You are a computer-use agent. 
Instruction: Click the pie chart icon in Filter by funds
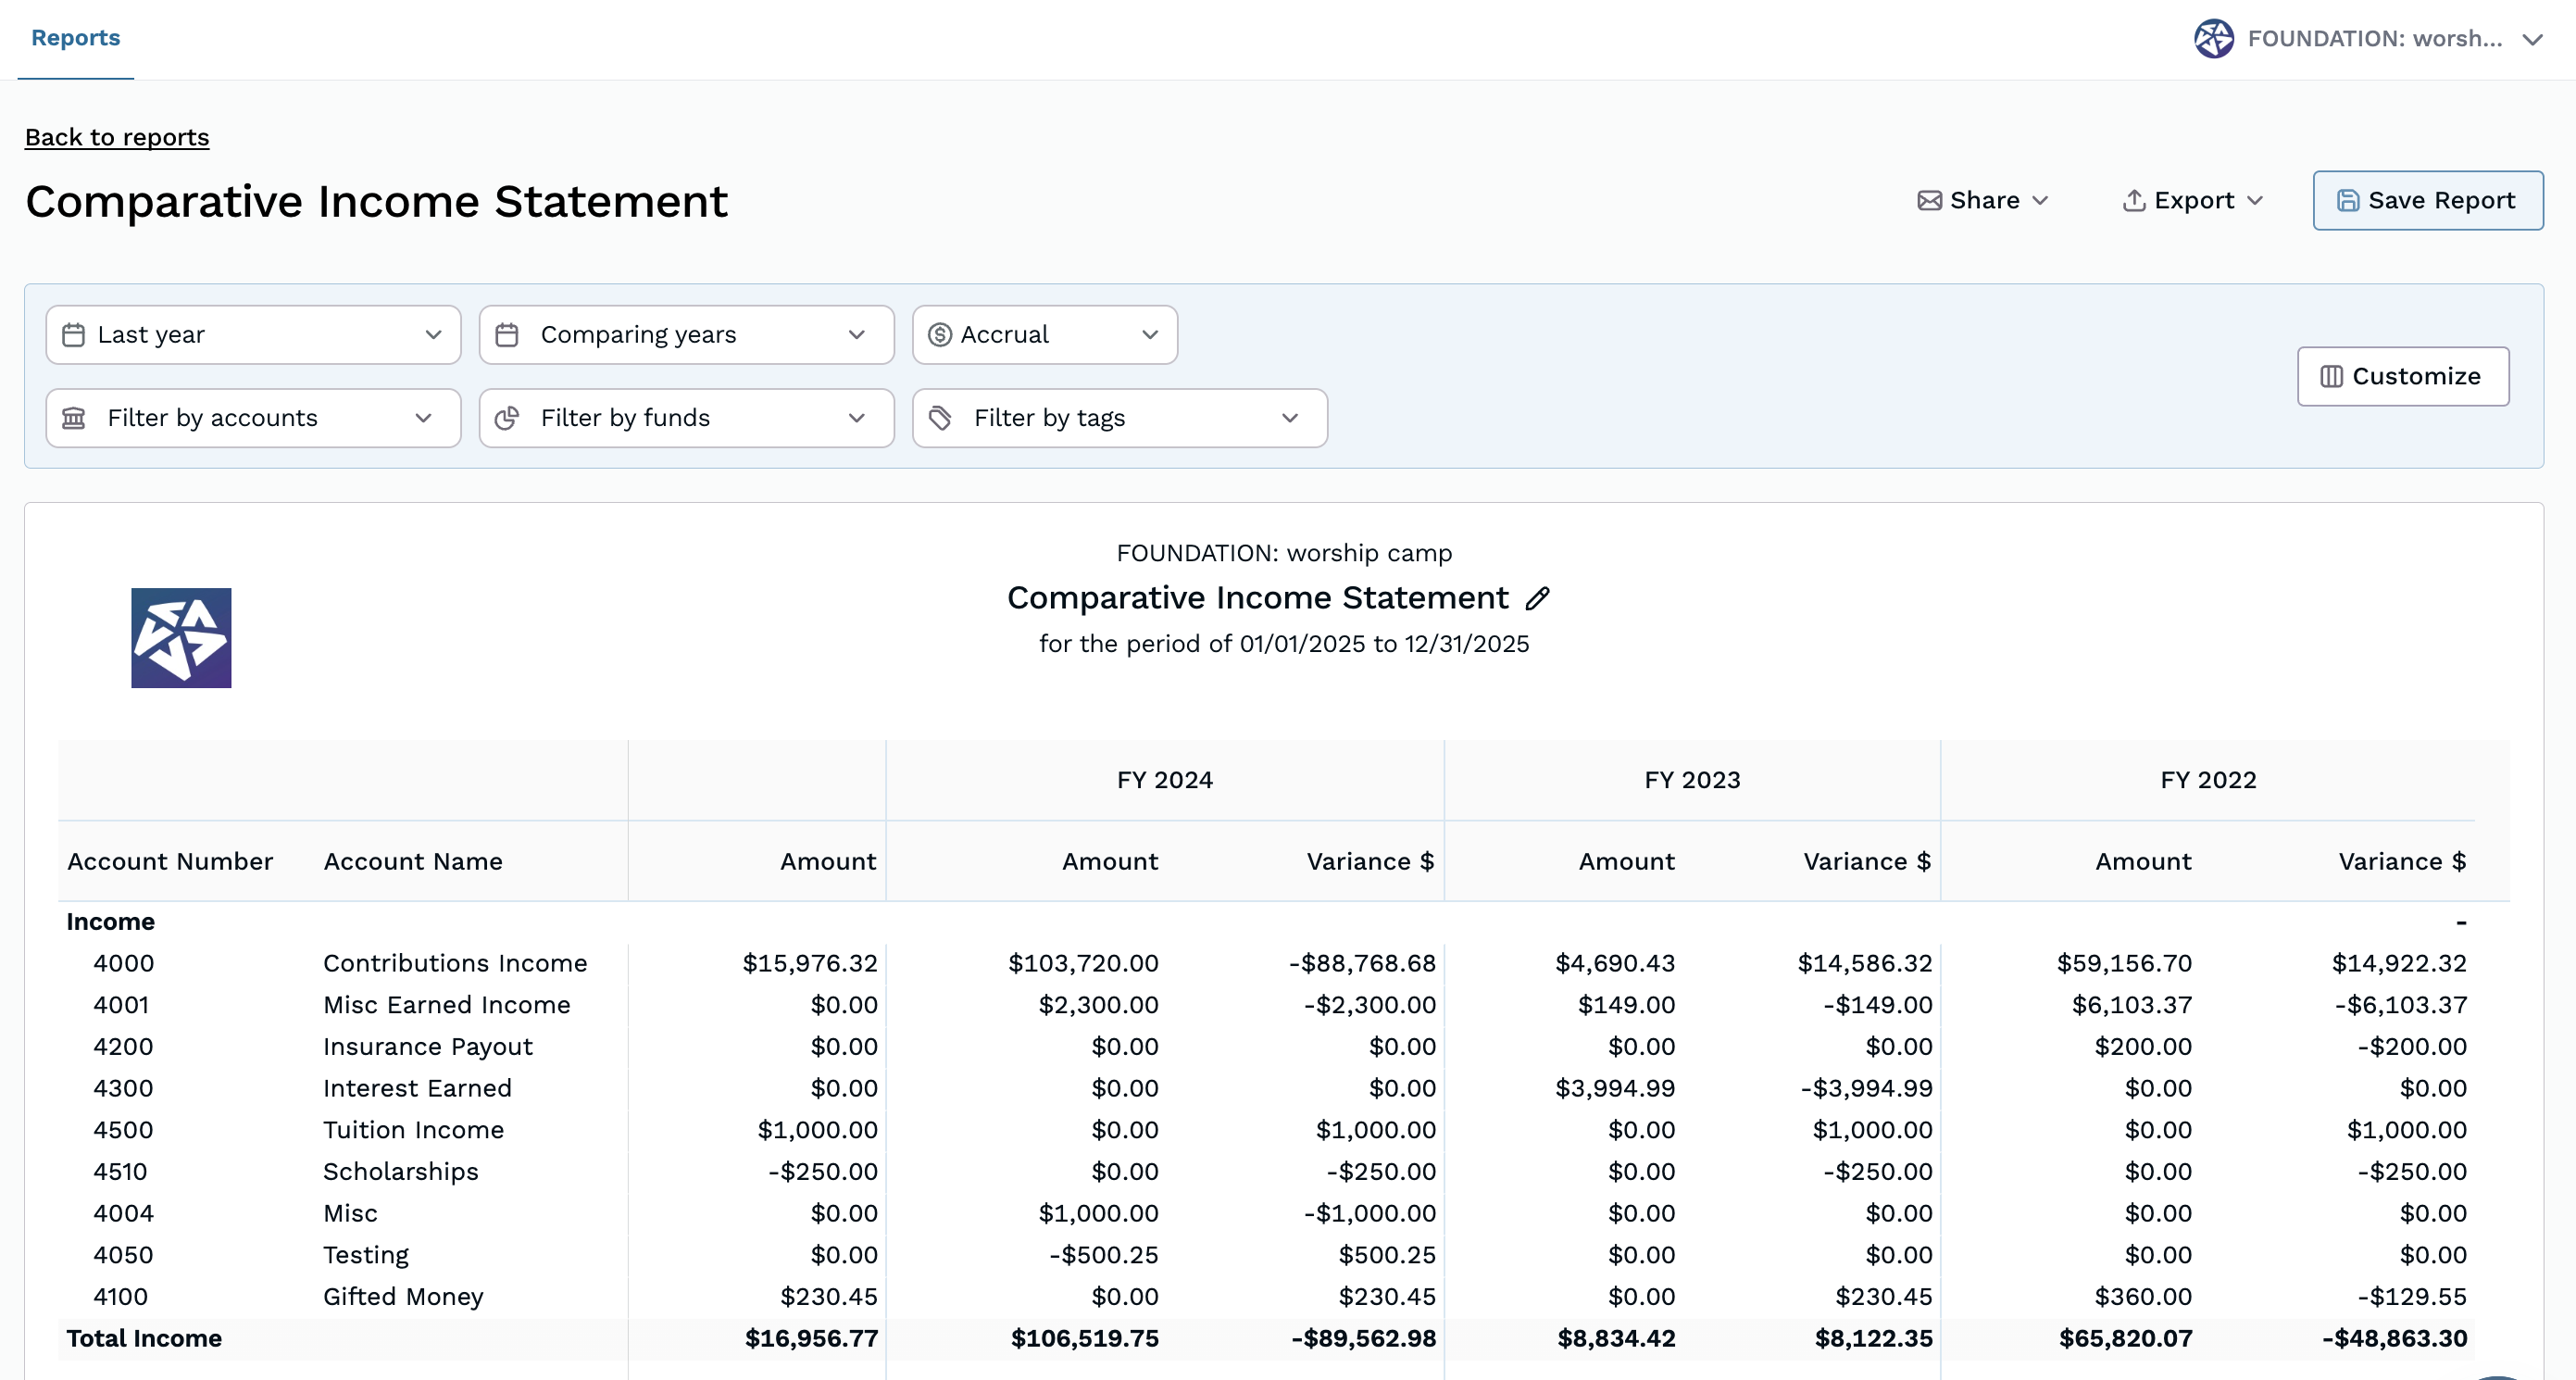click(x=508, y=418)
